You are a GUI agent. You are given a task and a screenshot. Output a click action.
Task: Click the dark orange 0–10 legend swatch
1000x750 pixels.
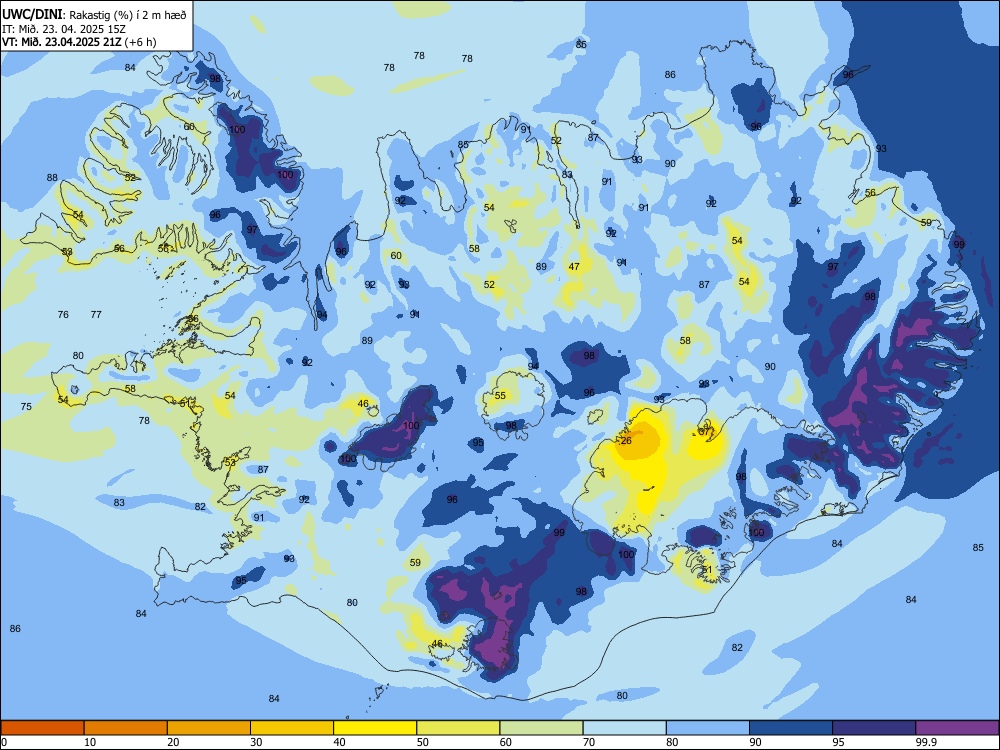[42, 728]
